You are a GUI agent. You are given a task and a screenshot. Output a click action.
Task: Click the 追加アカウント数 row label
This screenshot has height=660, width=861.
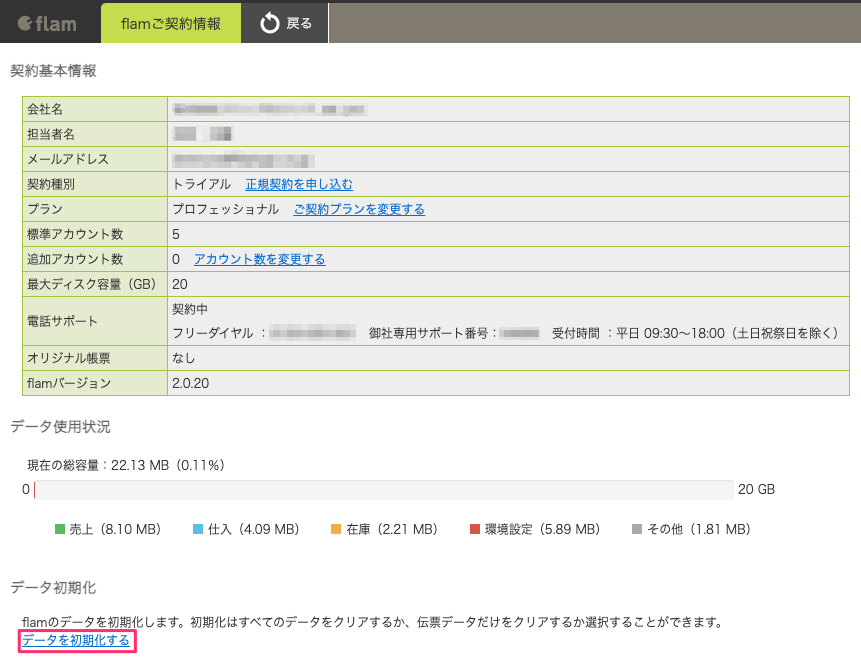[75, 259]
